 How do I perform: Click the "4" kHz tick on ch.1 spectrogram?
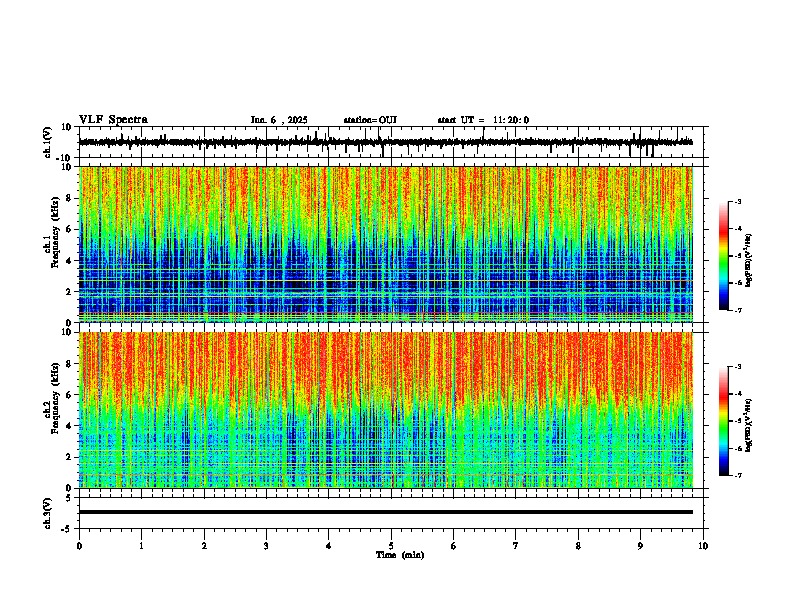point(70,261)
